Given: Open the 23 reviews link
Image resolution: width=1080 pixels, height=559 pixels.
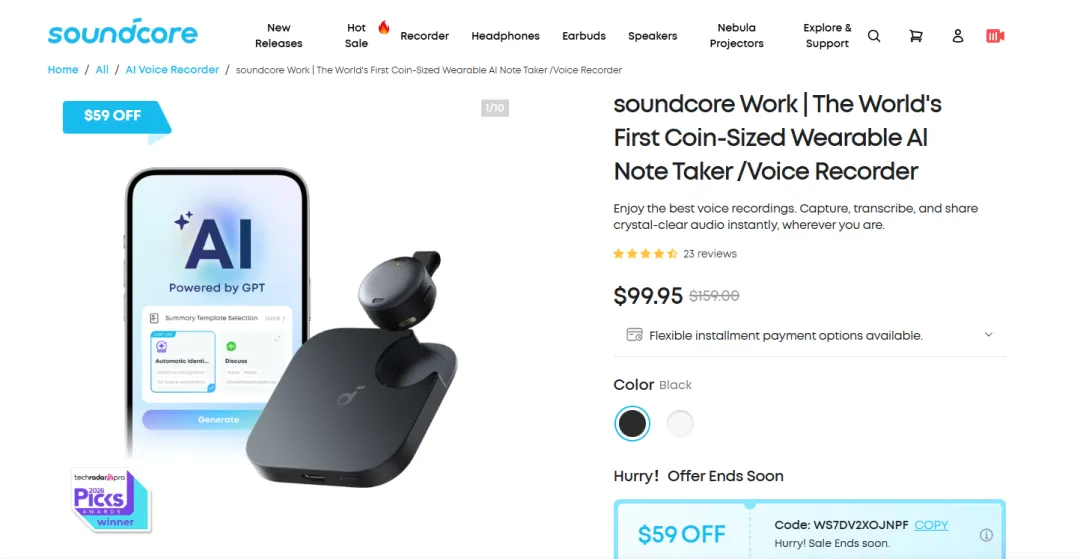Looking at the screenshot, I should tap(710, 254).
